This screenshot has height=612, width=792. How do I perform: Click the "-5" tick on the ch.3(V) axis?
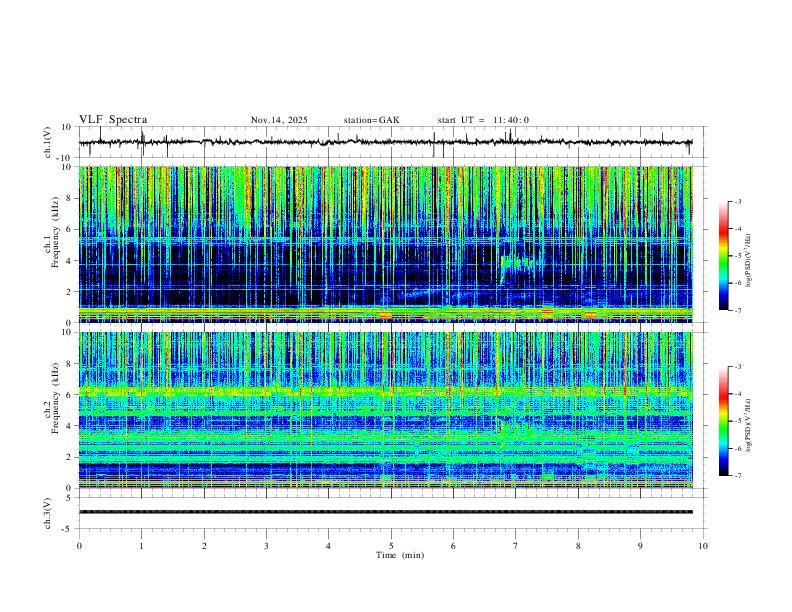coord(68,529)
